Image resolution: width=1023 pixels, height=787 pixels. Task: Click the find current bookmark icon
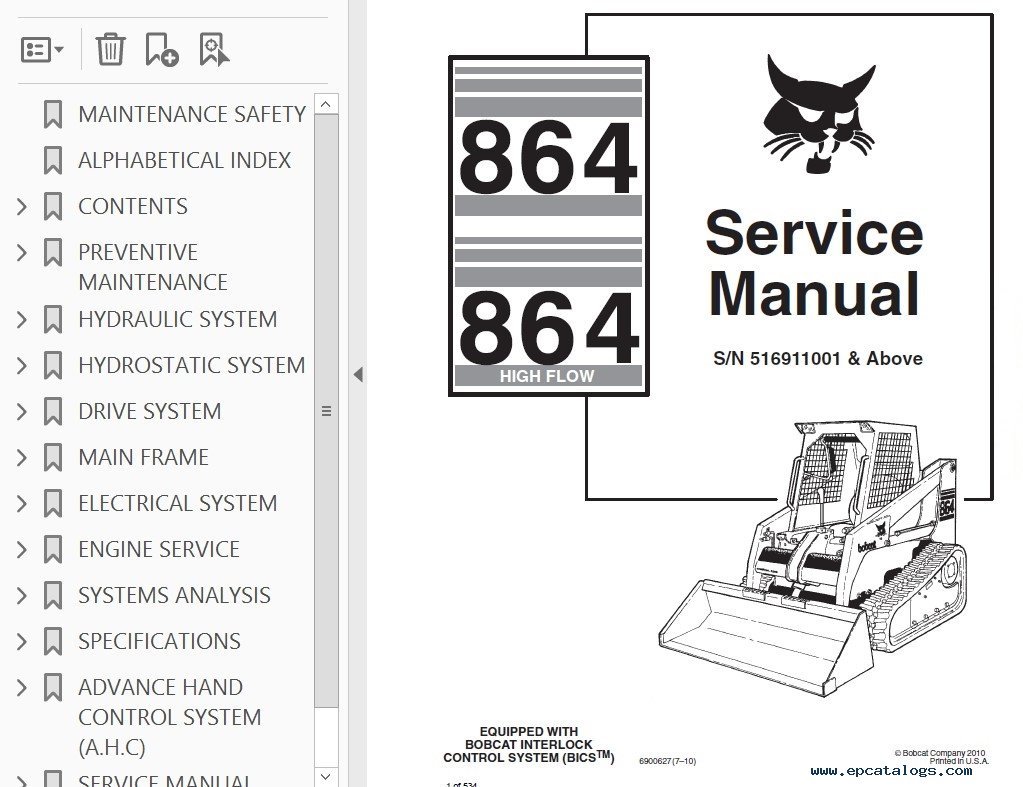coord(214,50)
